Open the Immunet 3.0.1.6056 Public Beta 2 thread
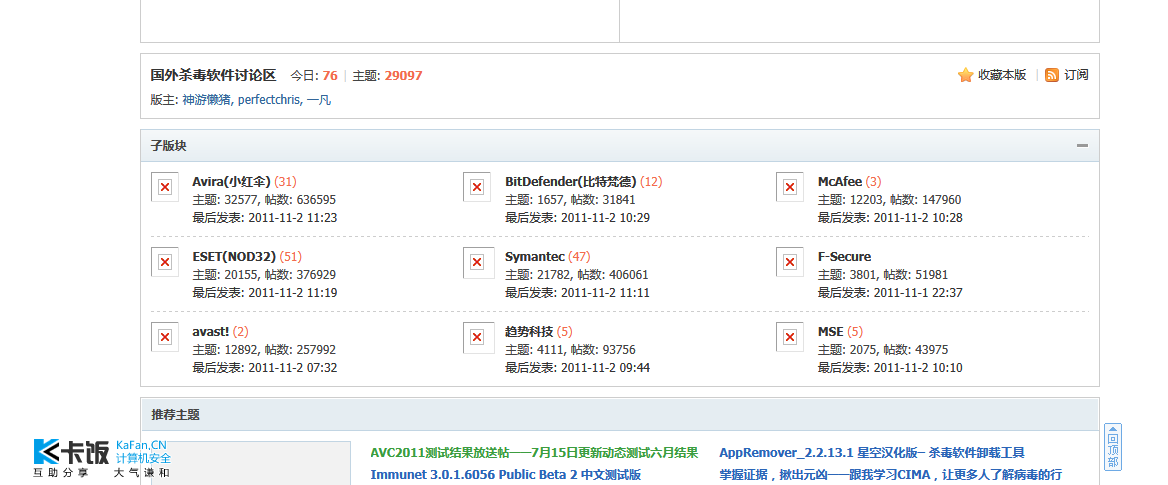This screenshot has height=485, width=1168. [505, 475]
